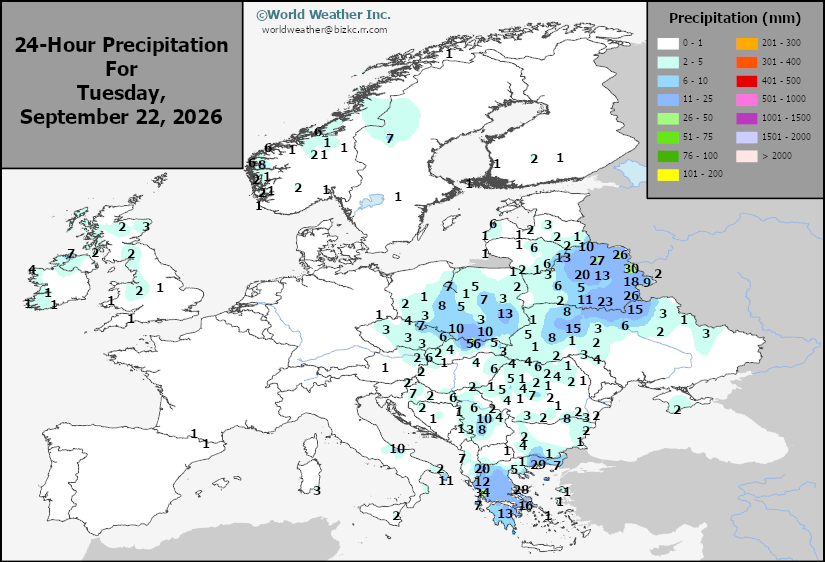The image size is (825, 562).
Task: Click the World Weather Inc. copyright text
Action: tap(324, 15)
